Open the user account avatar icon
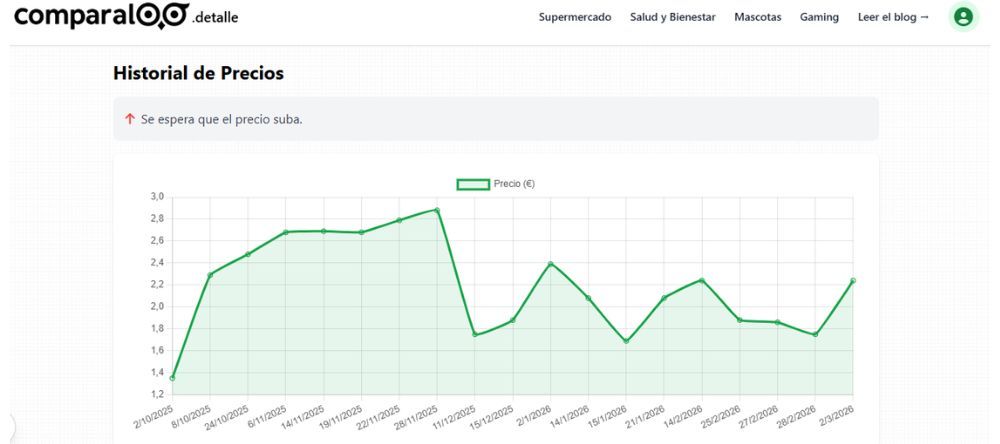This screenshot has height=444, width=1000. point(962,17)
